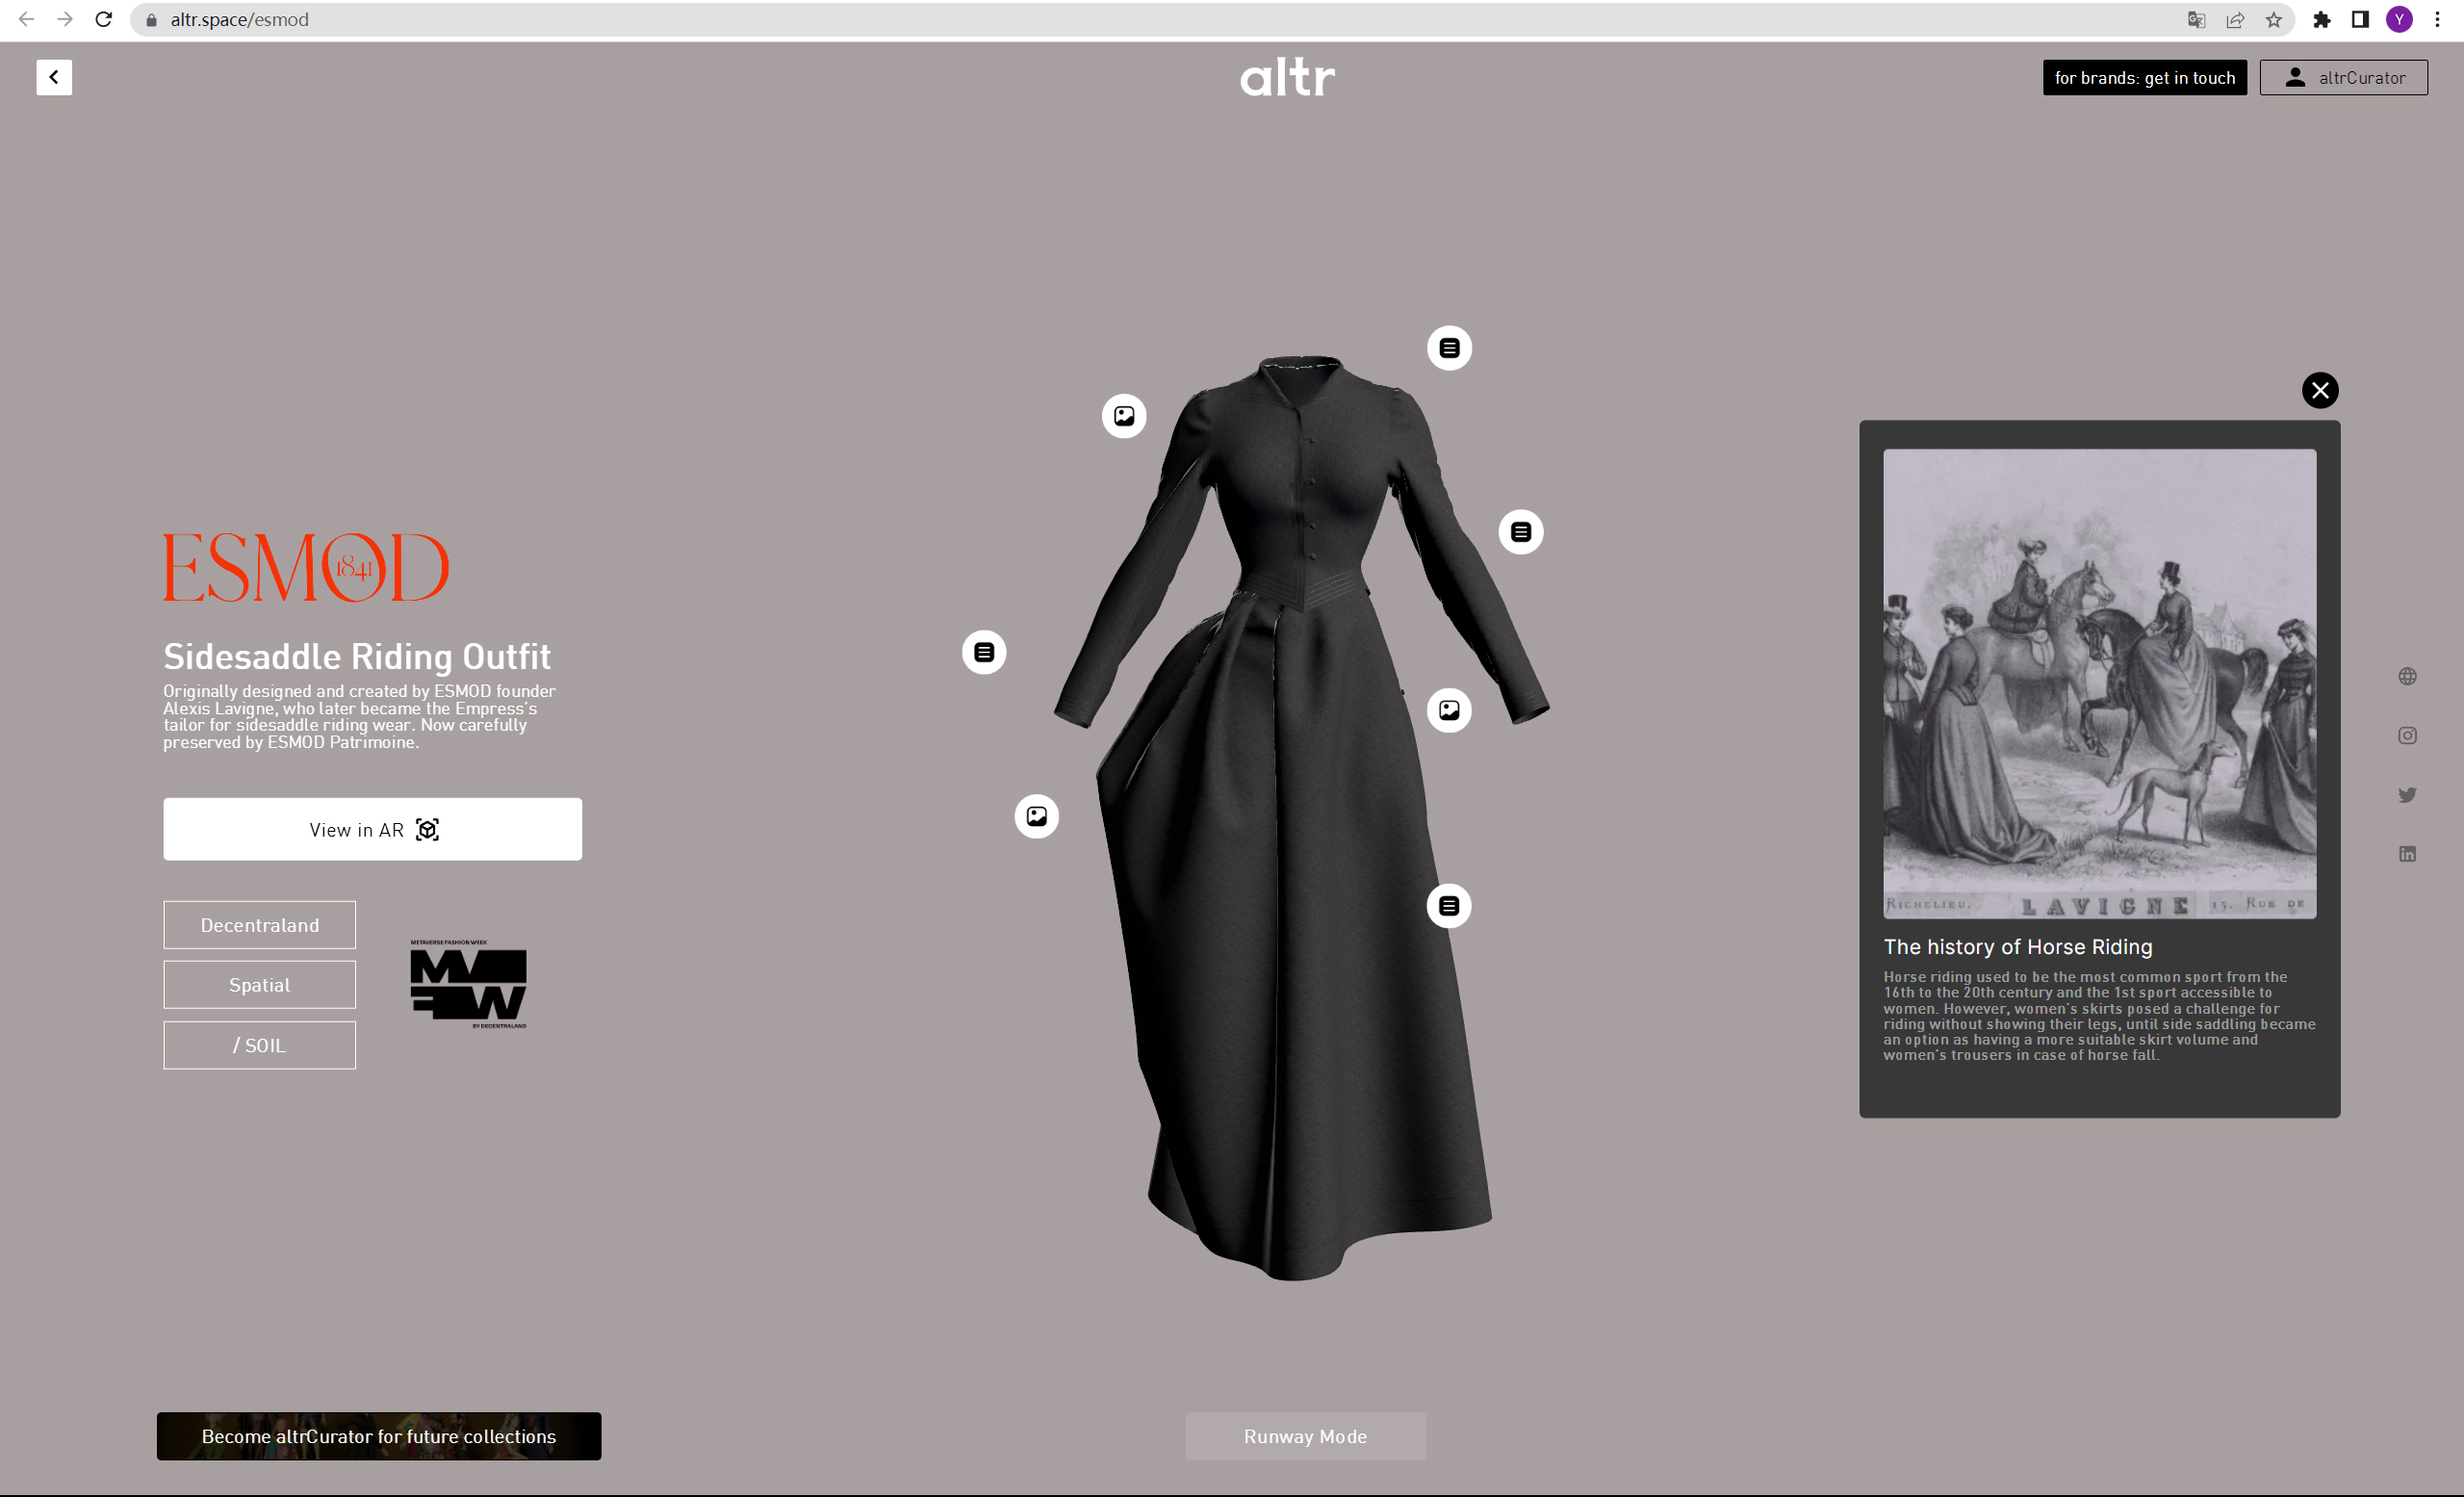The image size is (2464, 1497).
Task: Open the LinkedIn social icon
Action: [2407, 853]
